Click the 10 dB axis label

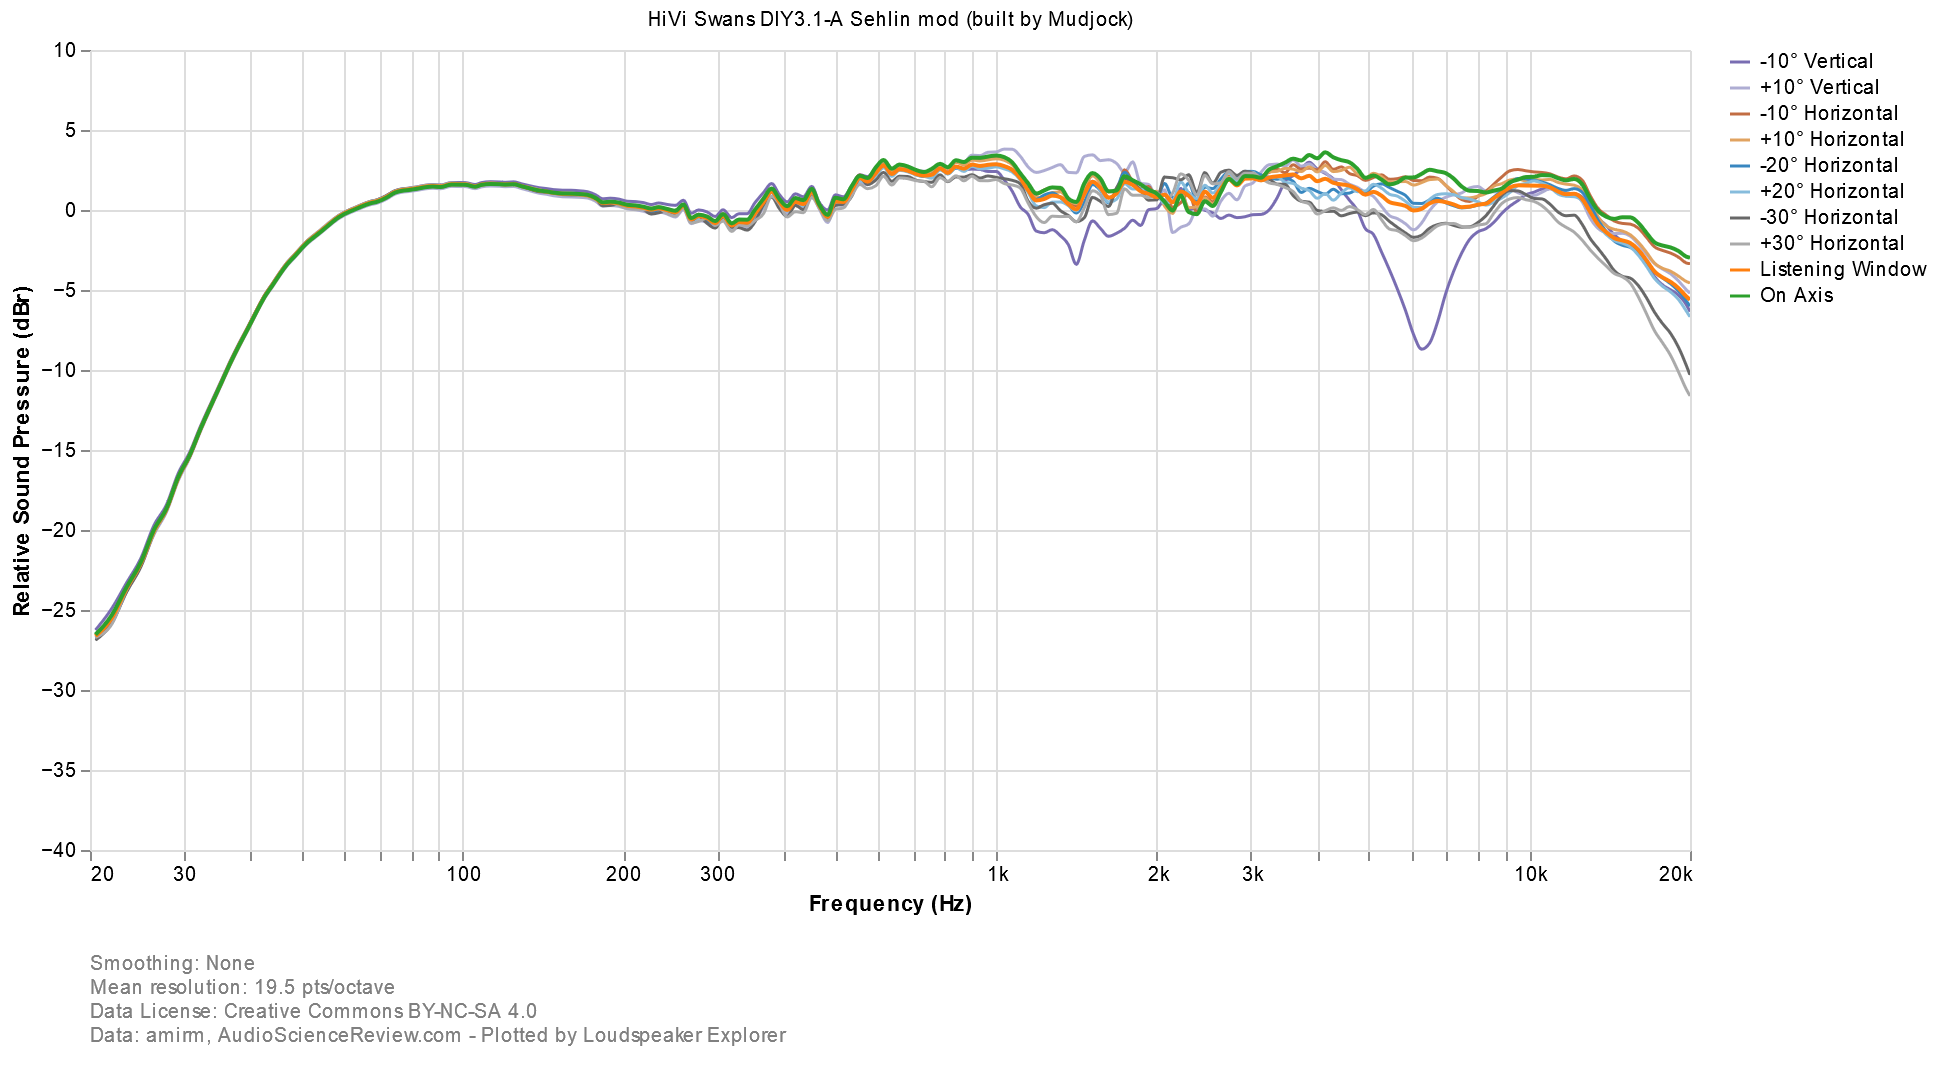click(67, 50)
